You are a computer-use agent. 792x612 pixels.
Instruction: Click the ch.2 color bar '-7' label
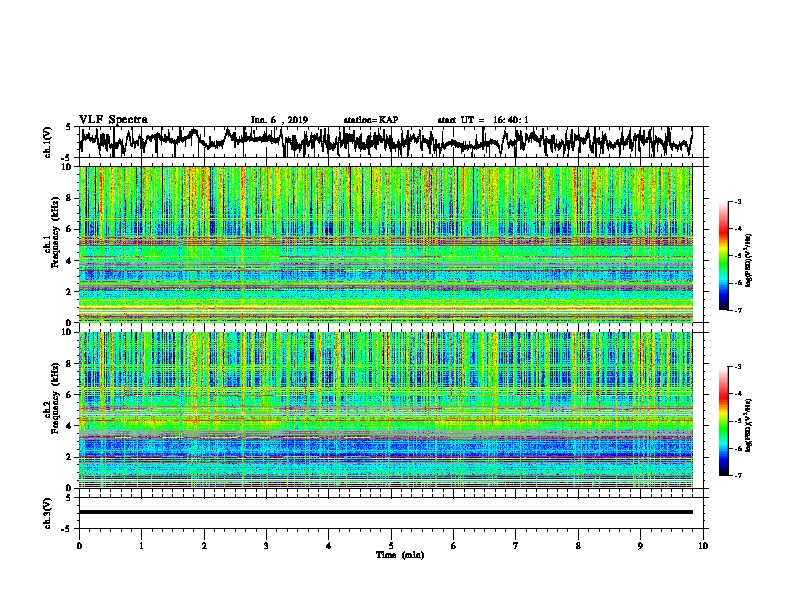[x=737, y=475]
